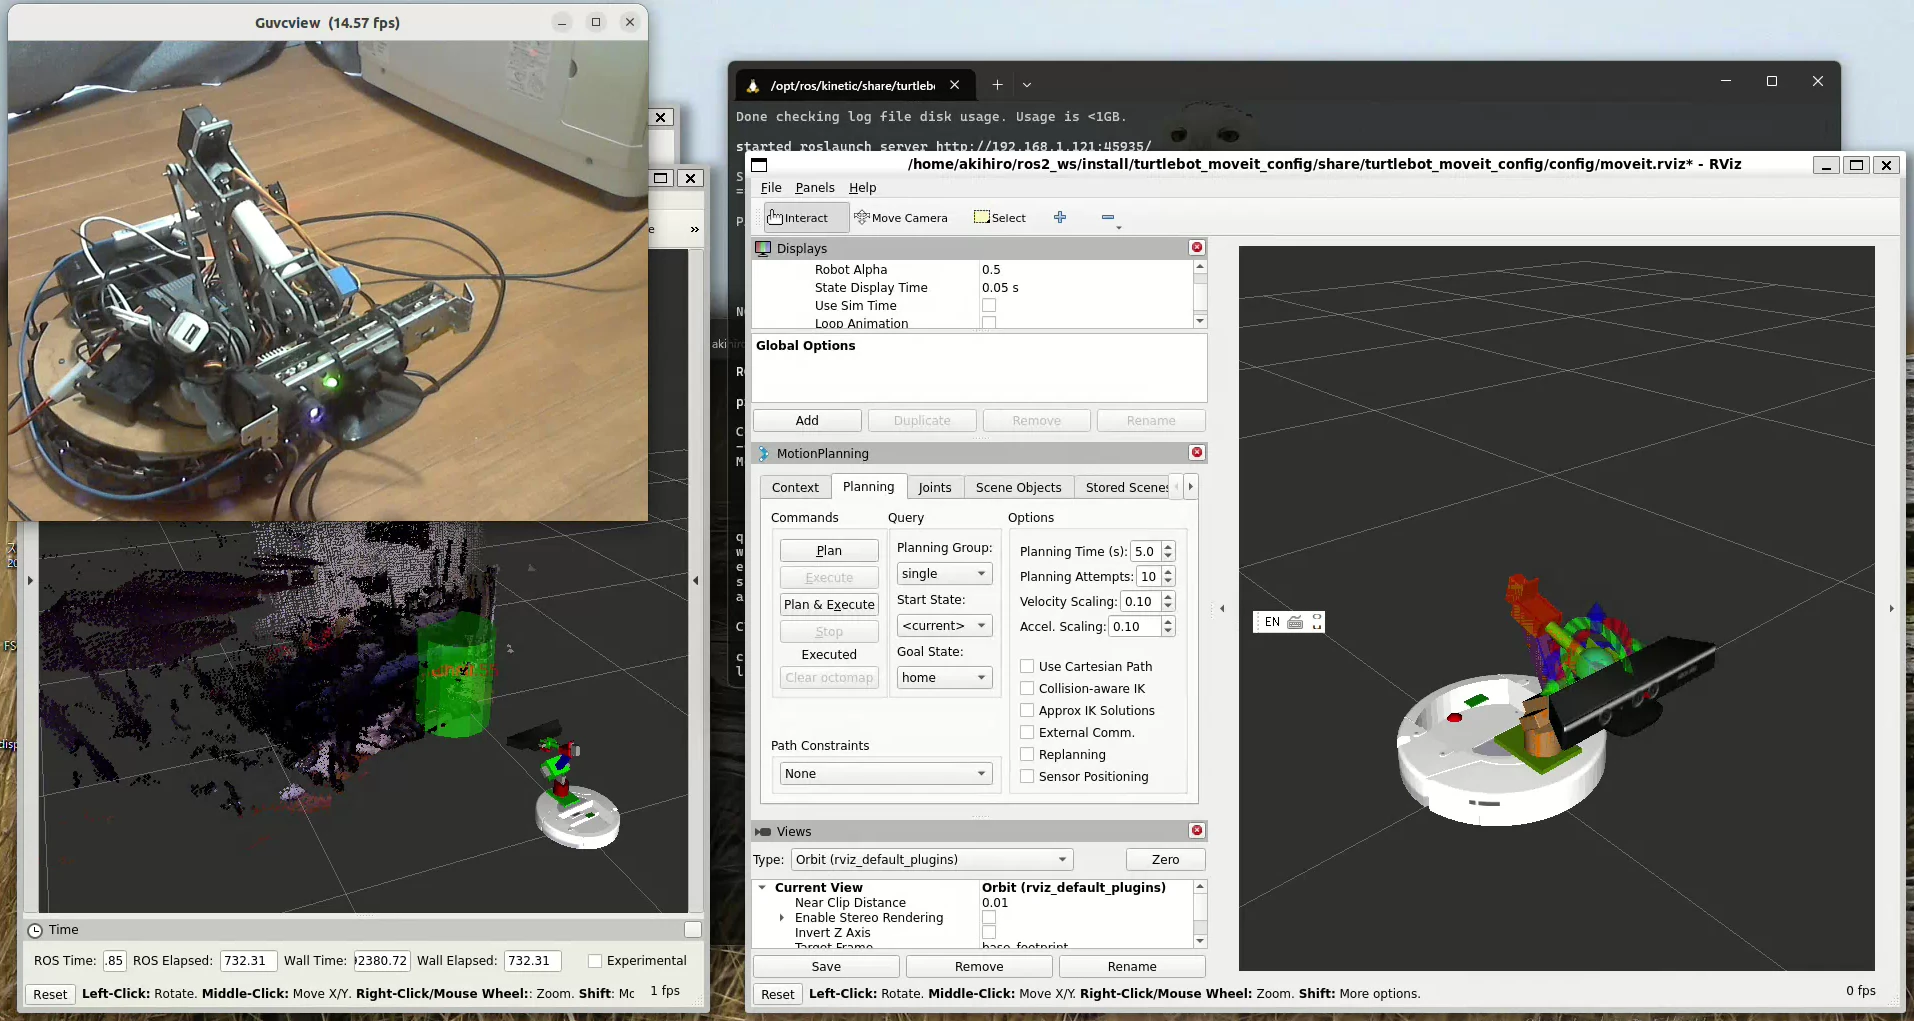Enable Approx IK Solutions
The width and height of the screenshot is (1914, 1021).
[x=1027, y=711]
